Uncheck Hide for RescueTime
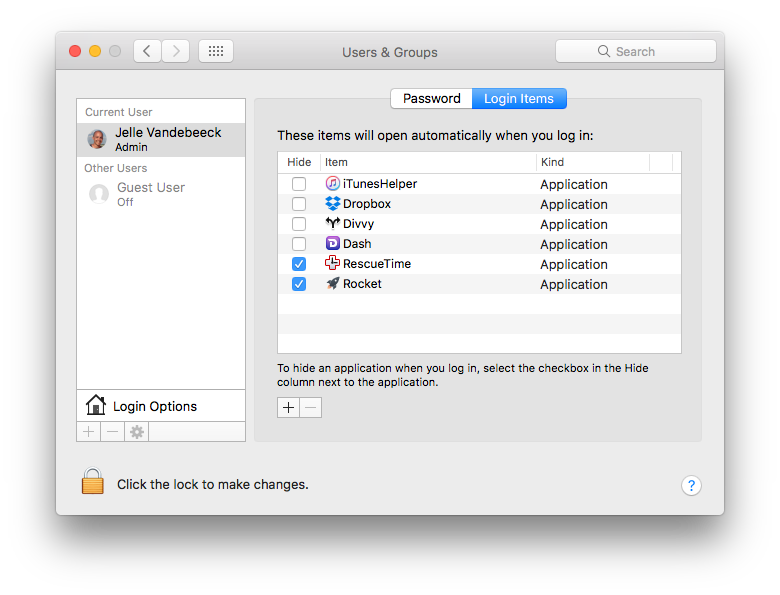Viewport: 780px width, 595px height. pos(299,264)
